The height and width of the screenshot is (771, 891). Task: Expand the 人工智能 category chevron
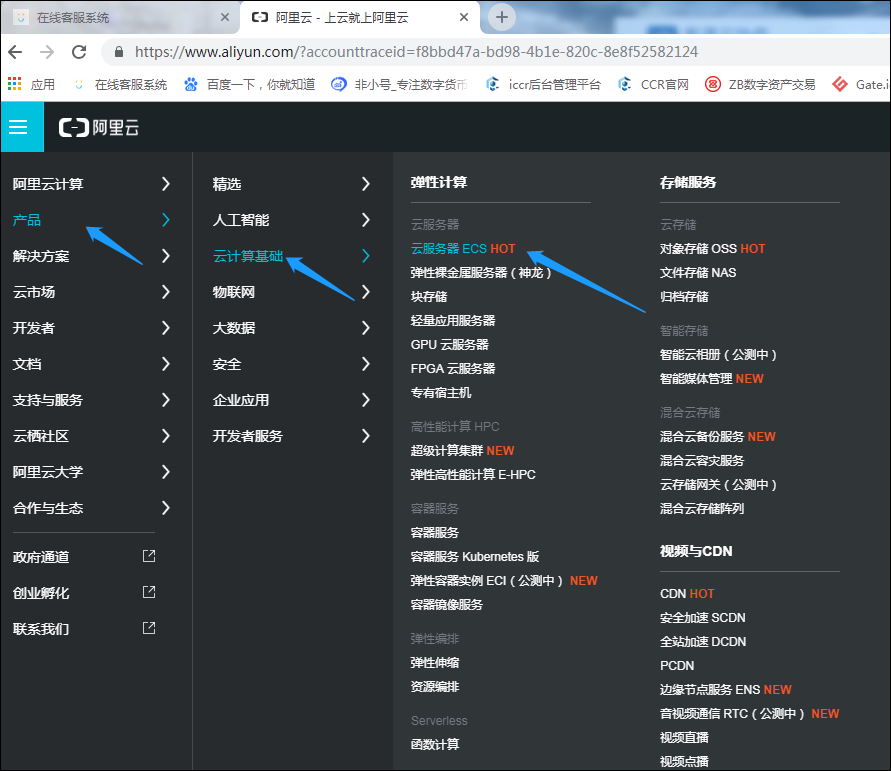click(365, 220)
